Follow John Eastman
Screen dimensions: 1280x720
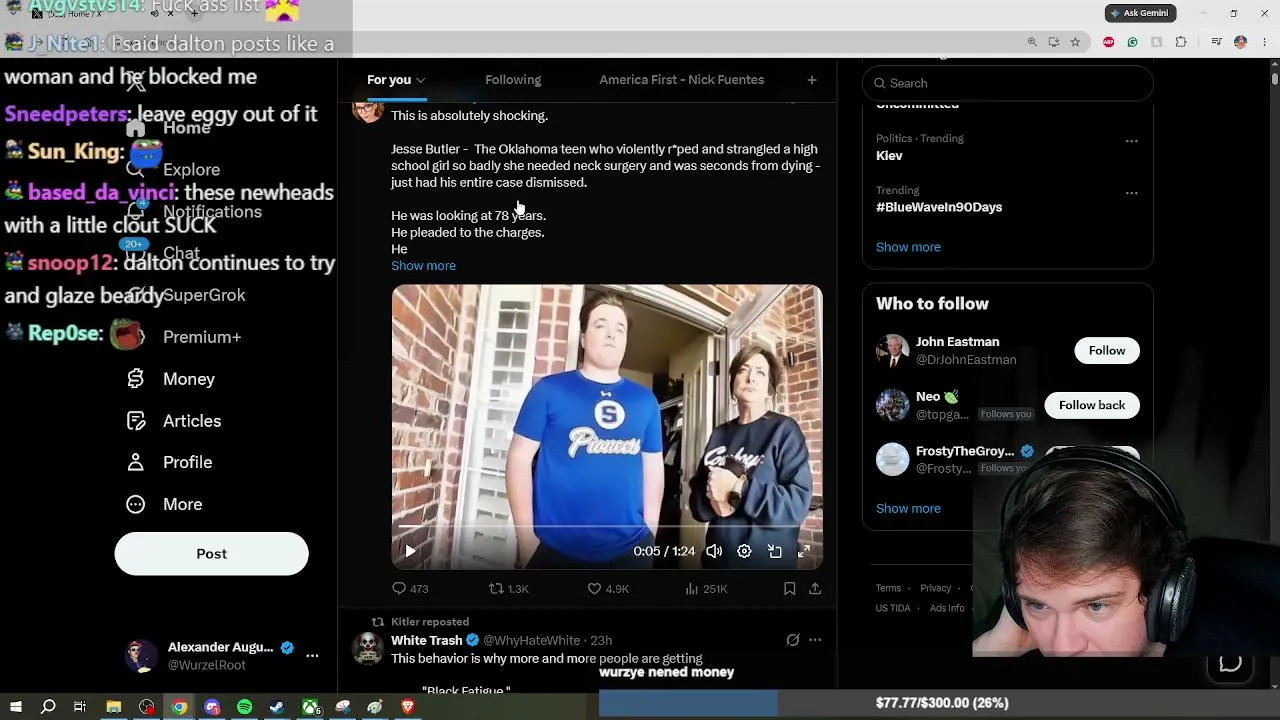[1107, 350]
